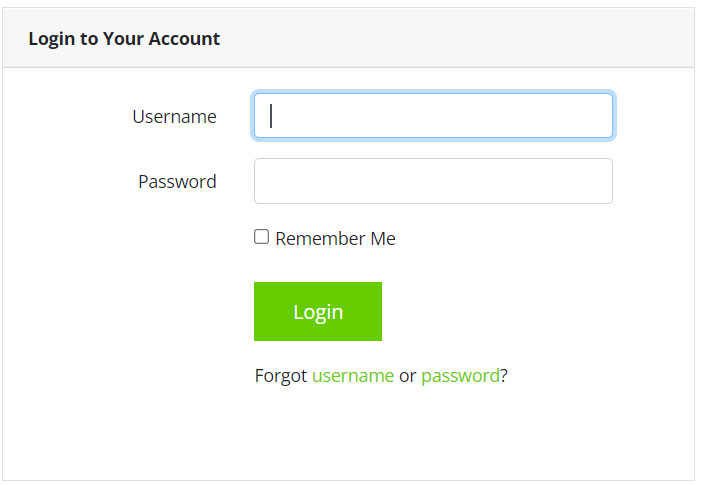Enable the Remember Me checkbox
The width and height of the screenshot is (702, 485).
pos(262,237)
